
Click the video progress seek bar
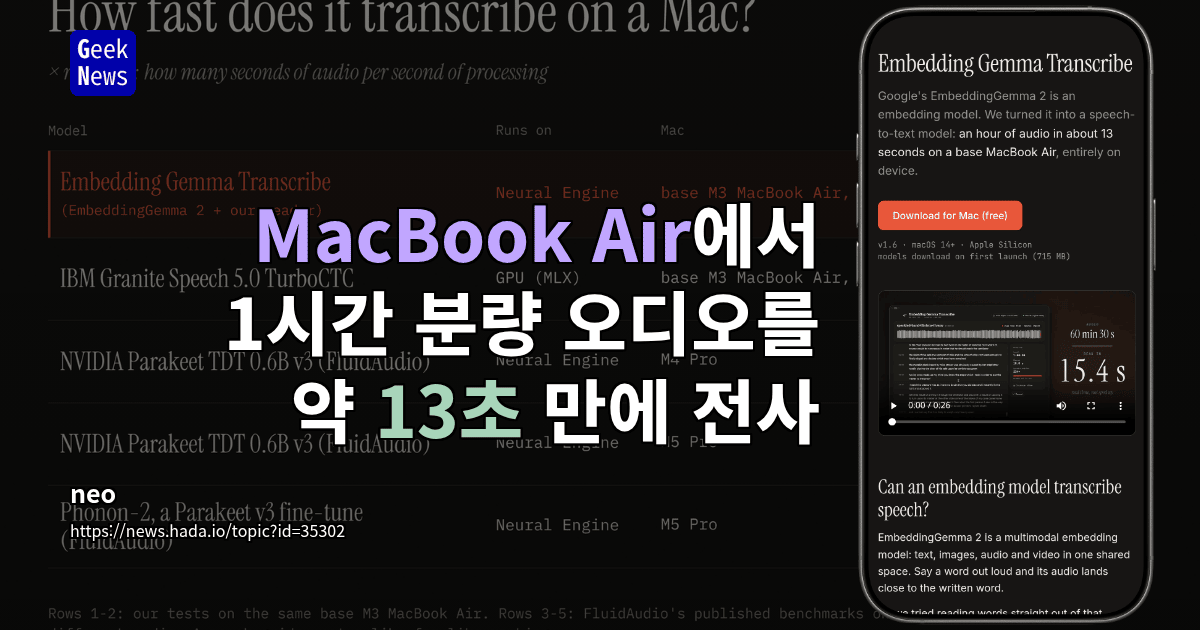[1007, 423]
